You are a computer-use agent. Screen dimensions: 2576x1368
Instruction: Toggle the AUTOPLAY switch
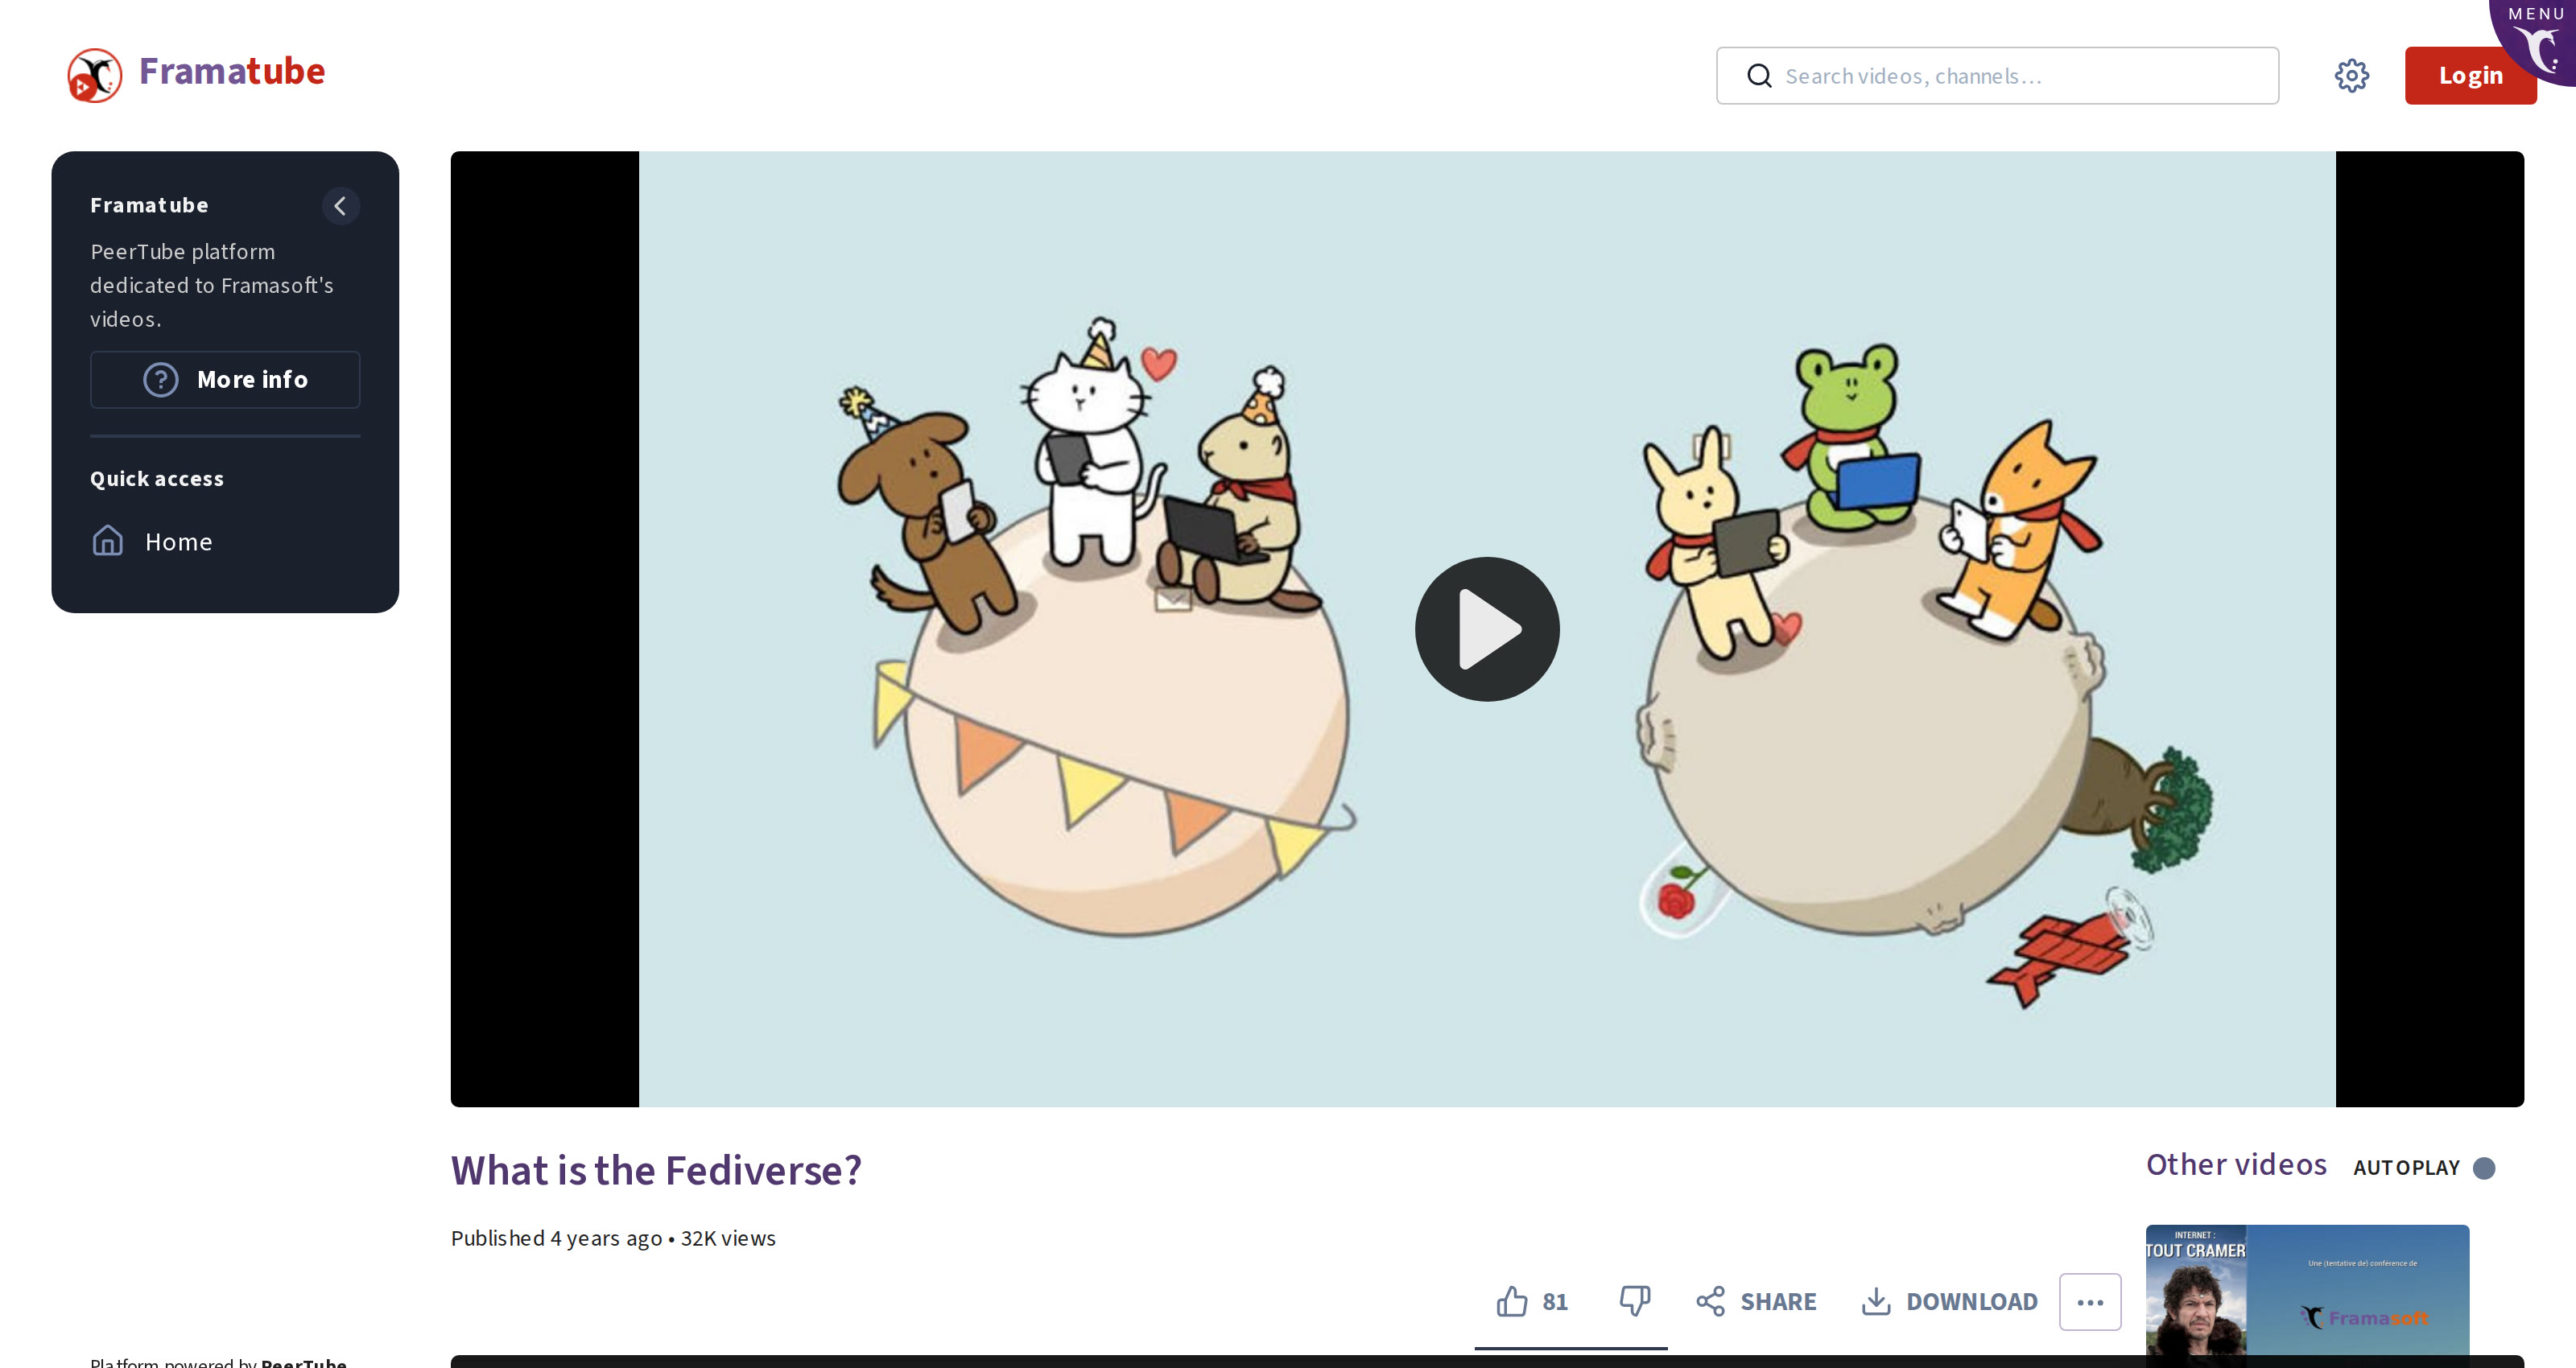coord(2484,1168)
